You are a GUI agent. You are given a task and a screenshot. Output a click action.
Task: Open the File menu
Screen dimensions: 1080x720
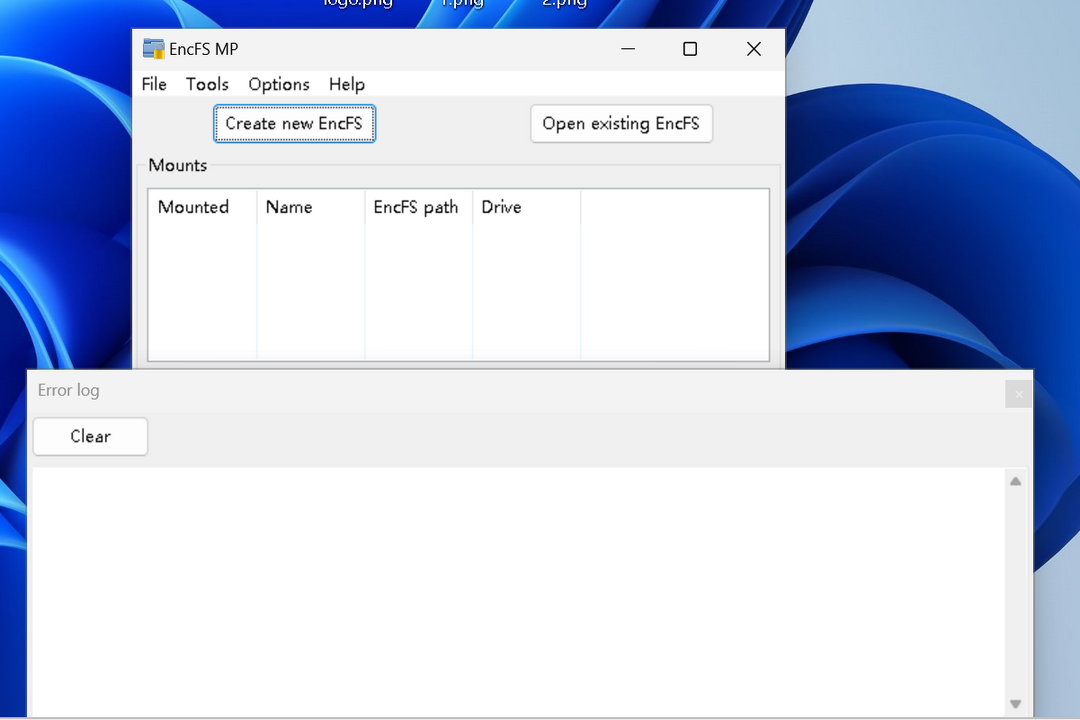154,84
